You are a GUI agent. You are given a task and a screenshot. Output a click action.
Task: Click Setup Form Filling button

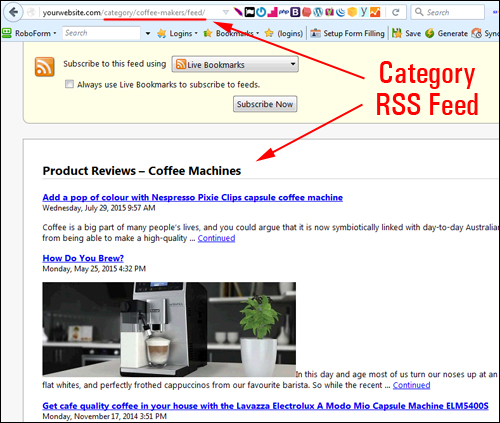pyautogui.click(x=347, y=33)
